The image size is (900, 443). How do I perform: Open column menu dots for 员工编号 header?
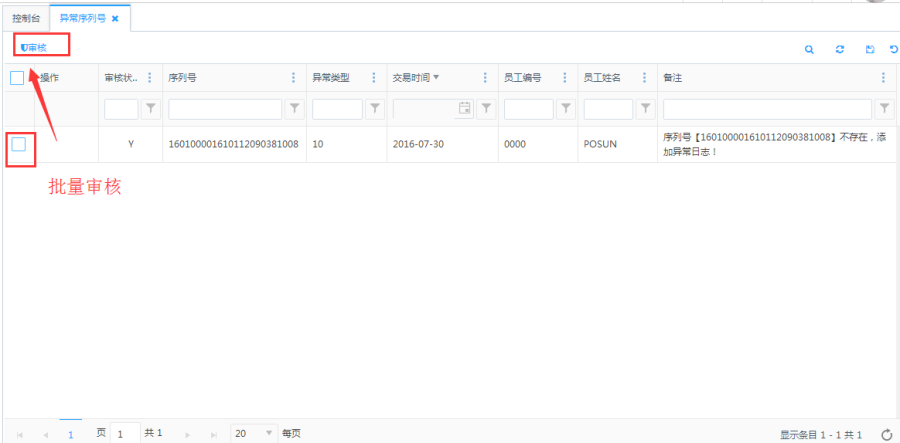(x=566, y=78)
